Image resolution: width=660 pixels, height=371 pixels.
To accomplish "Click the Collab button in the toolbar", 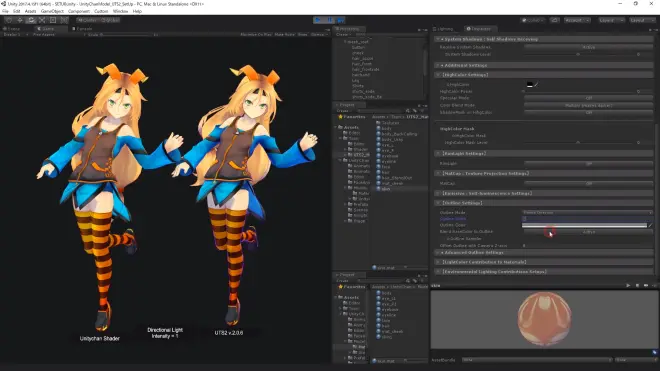I will [x=533, y=20].
